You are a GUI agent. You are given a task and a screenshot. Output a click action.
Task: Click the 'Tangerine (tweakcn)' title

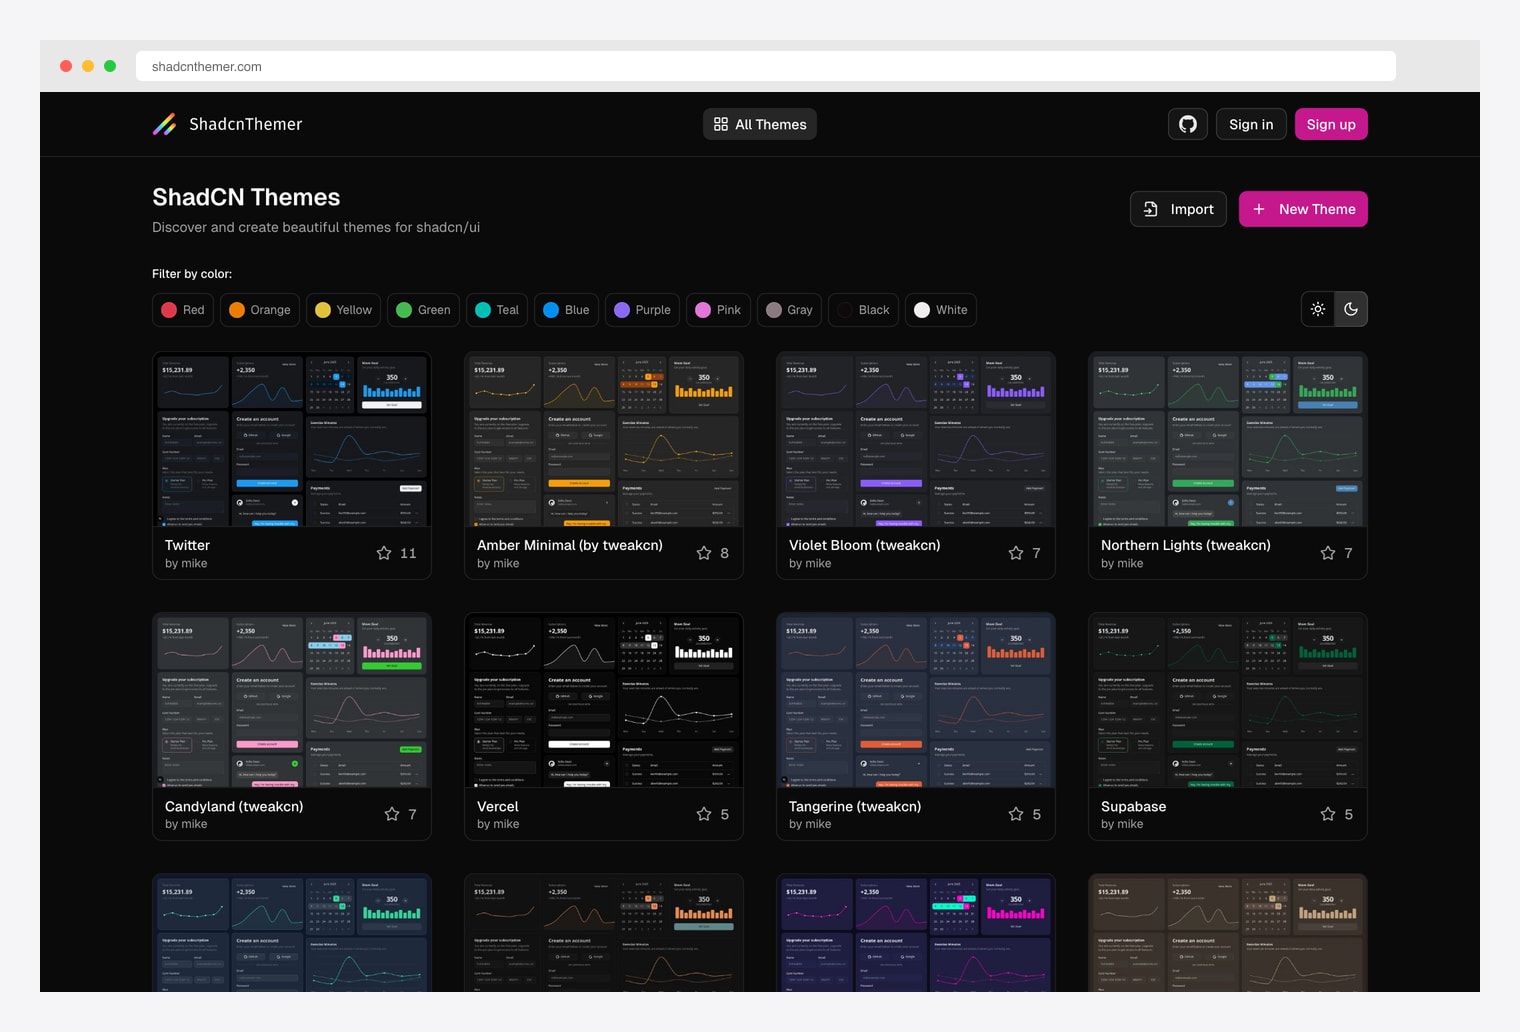point(855,806)
